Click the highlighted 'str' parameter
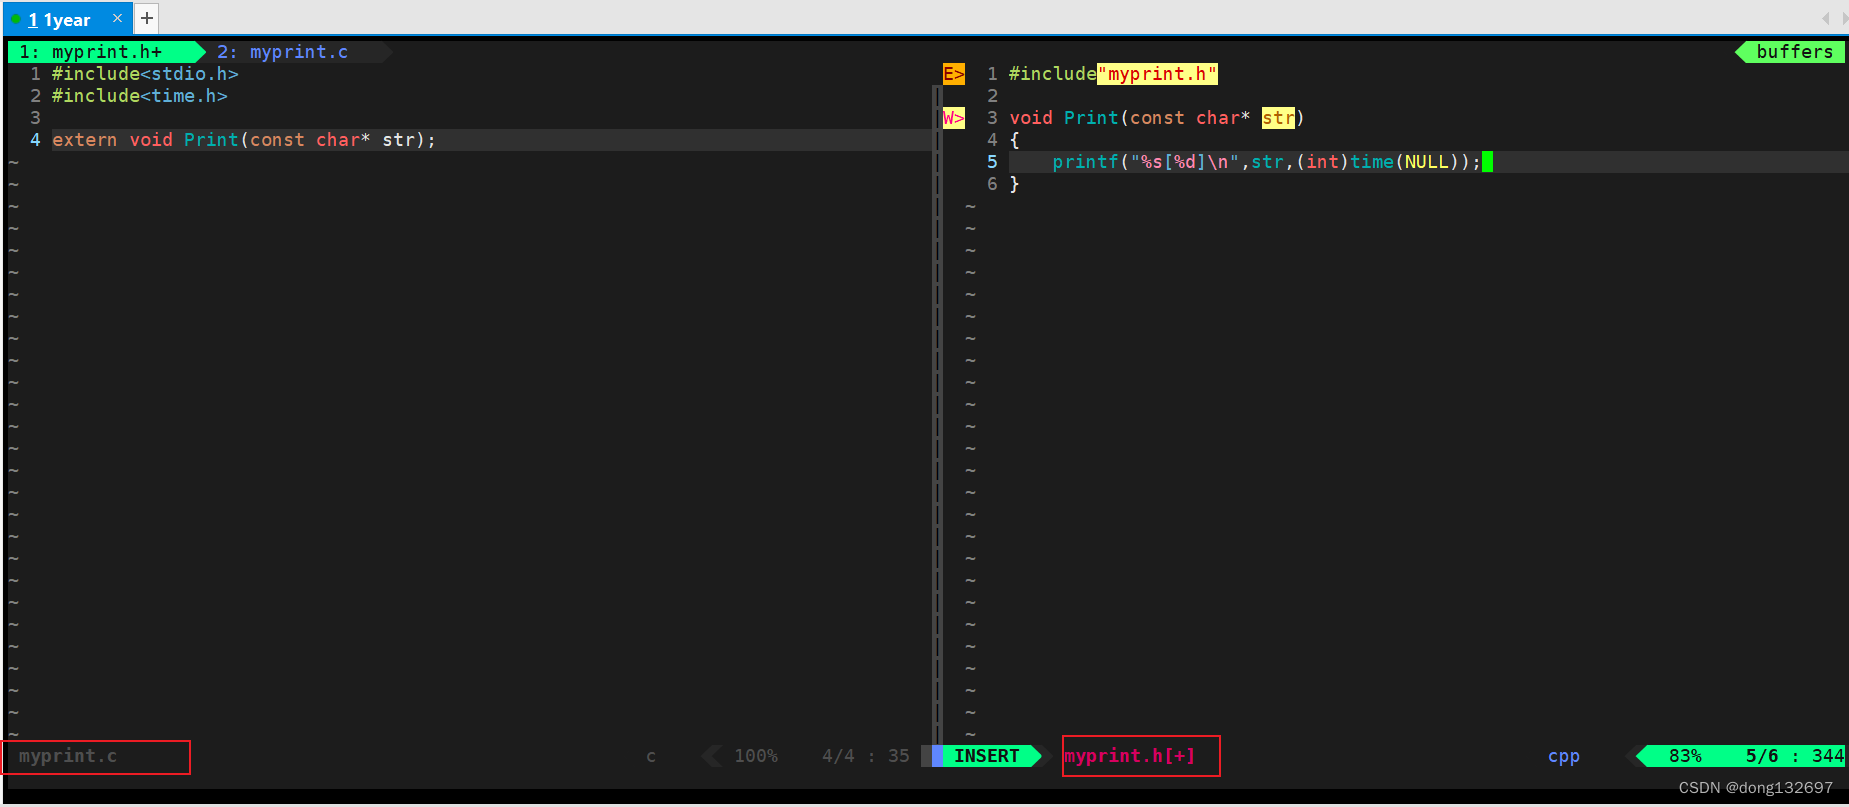Screen dimensions: 1849x807 [1278, 118]
